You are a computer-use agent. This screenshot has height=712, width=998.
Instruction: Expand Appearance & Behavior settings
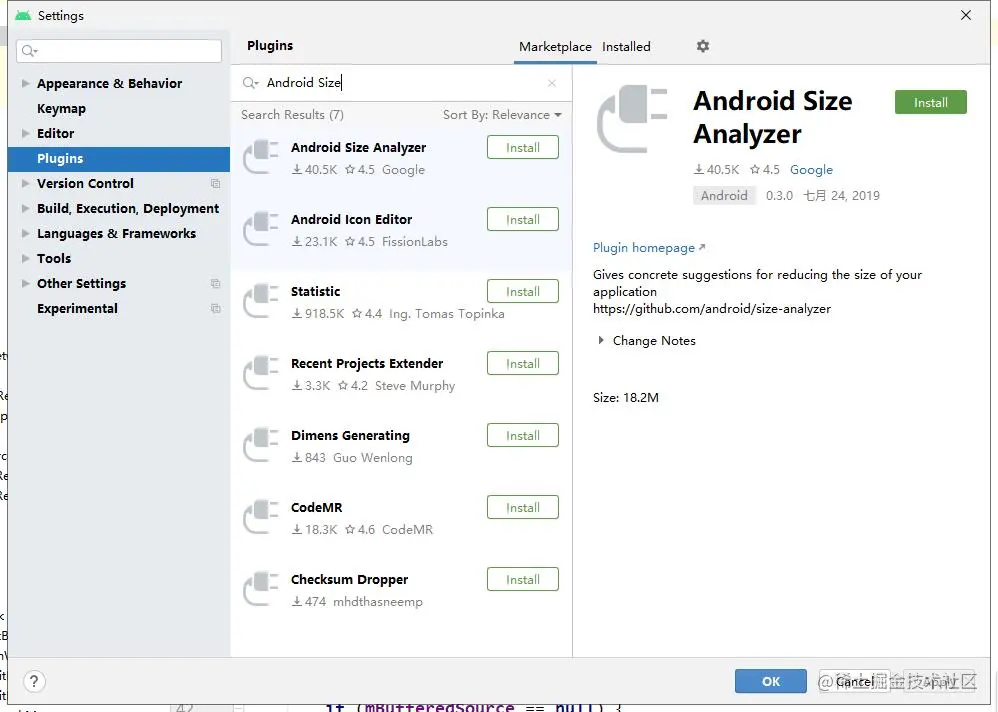[x=25, y=83]
